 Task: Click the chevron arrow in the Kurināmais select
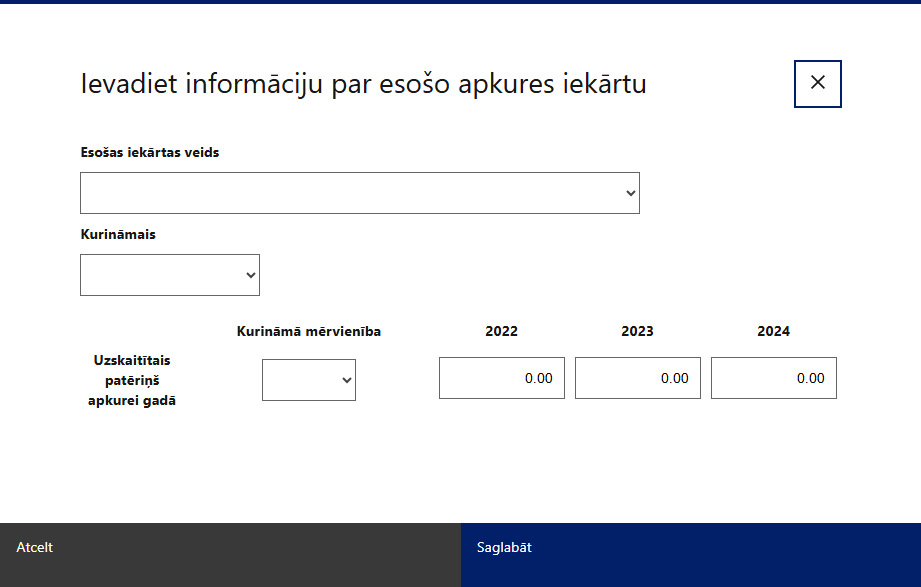(250, 275)
